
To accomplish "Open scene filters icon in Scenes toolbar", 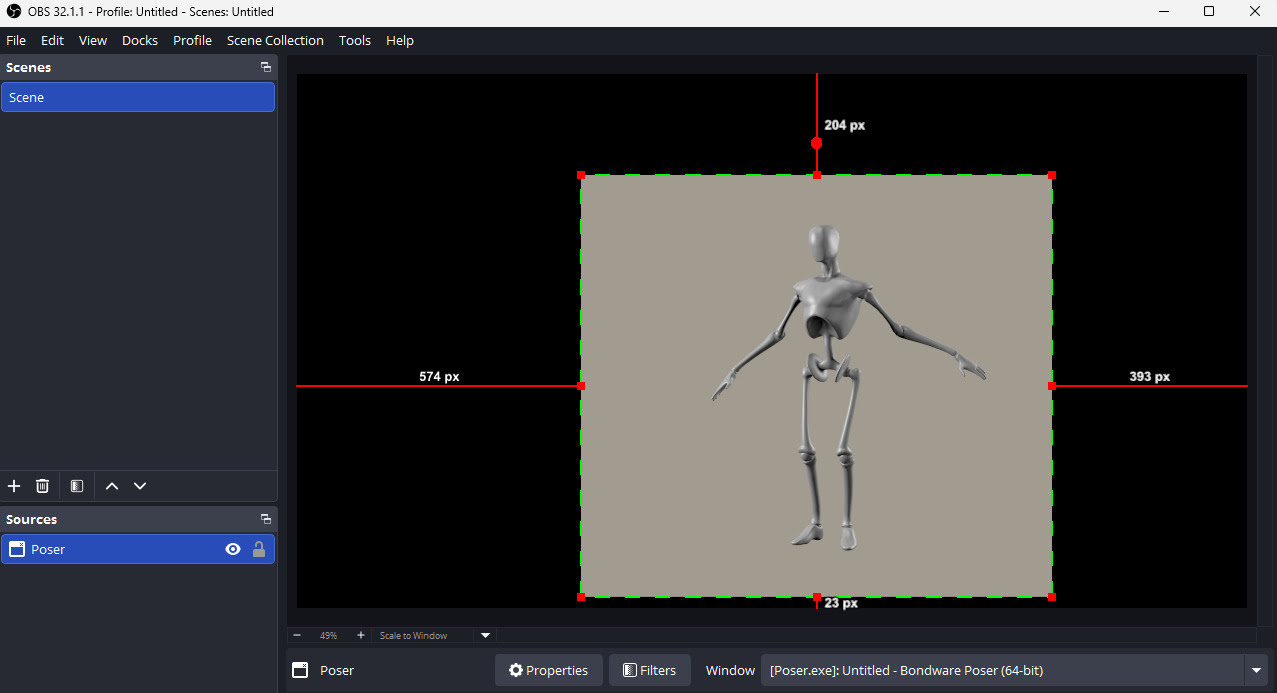I will 77,486.
